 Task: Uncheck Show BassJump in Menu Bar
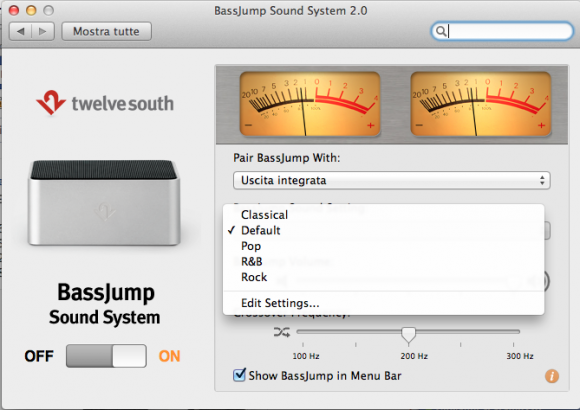(x=239, y=375)
